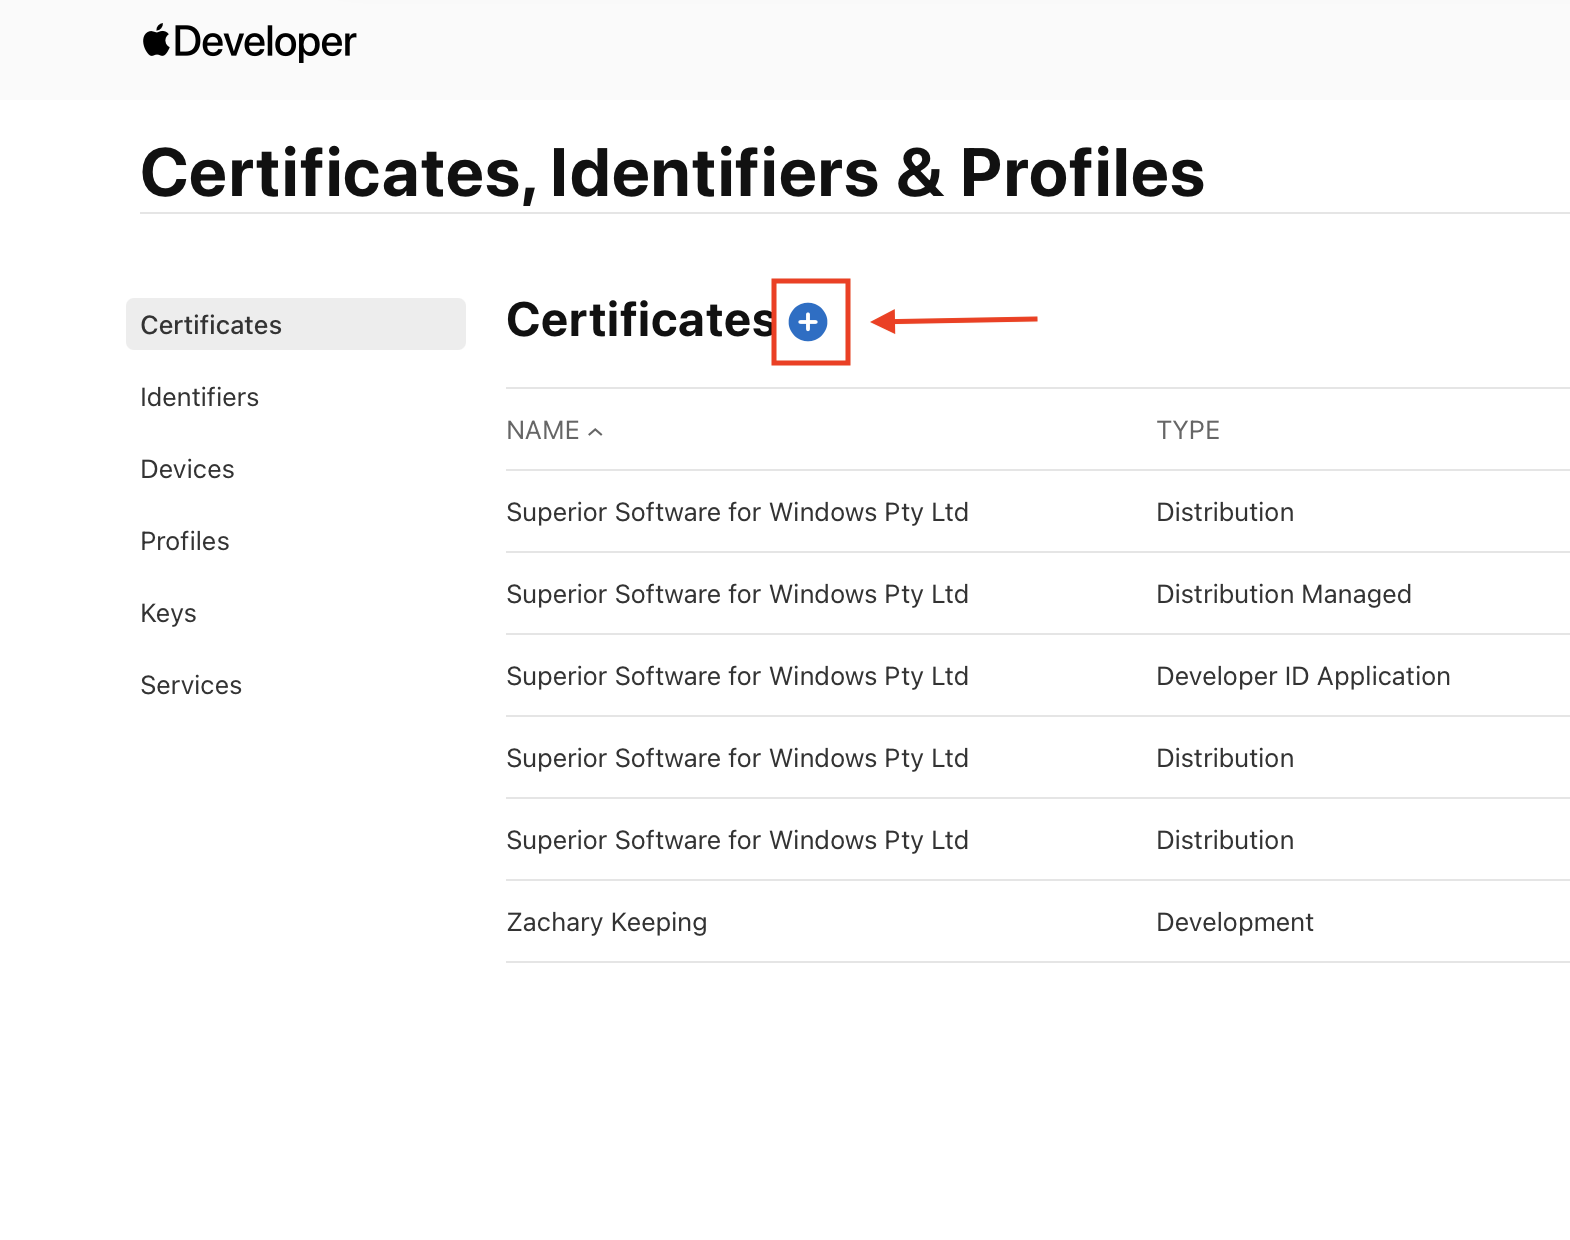Switch to the Profiles sidebar section
This screenshot has height=1240, width=1570.
[185, 541]
